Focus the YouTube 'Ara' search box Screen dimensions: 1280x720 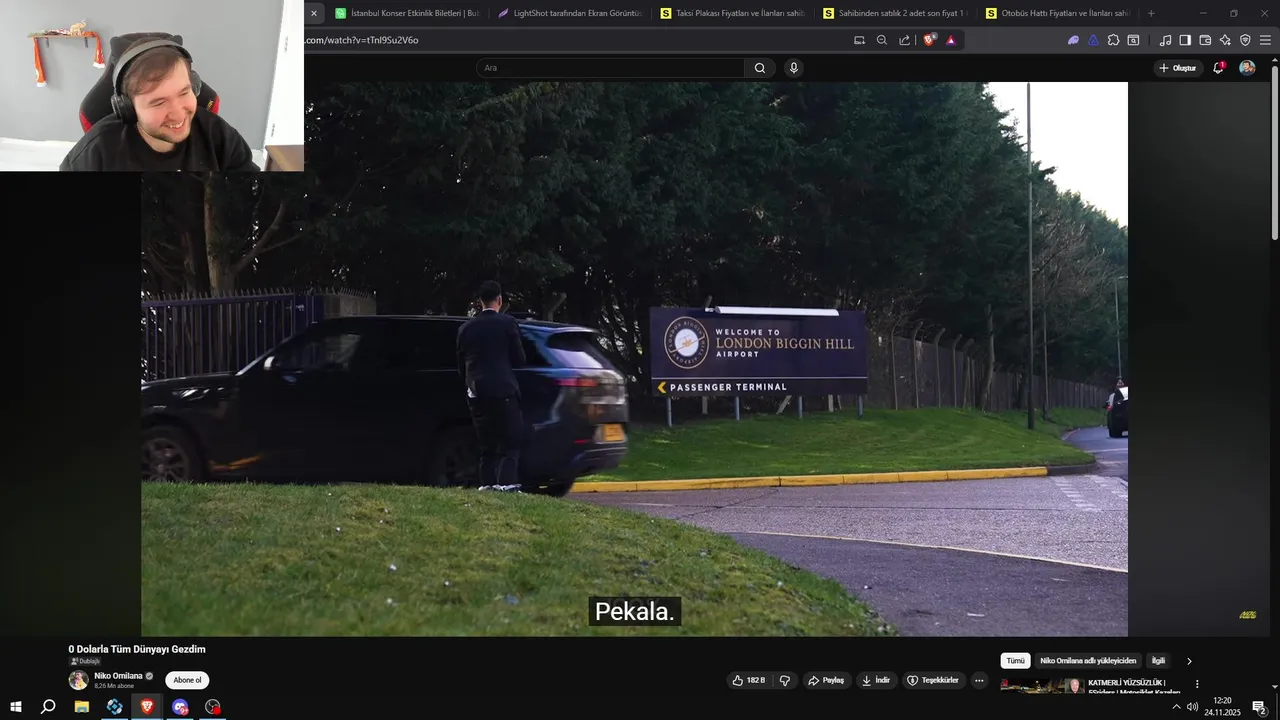pyautogui.click(x=610, y=68)
